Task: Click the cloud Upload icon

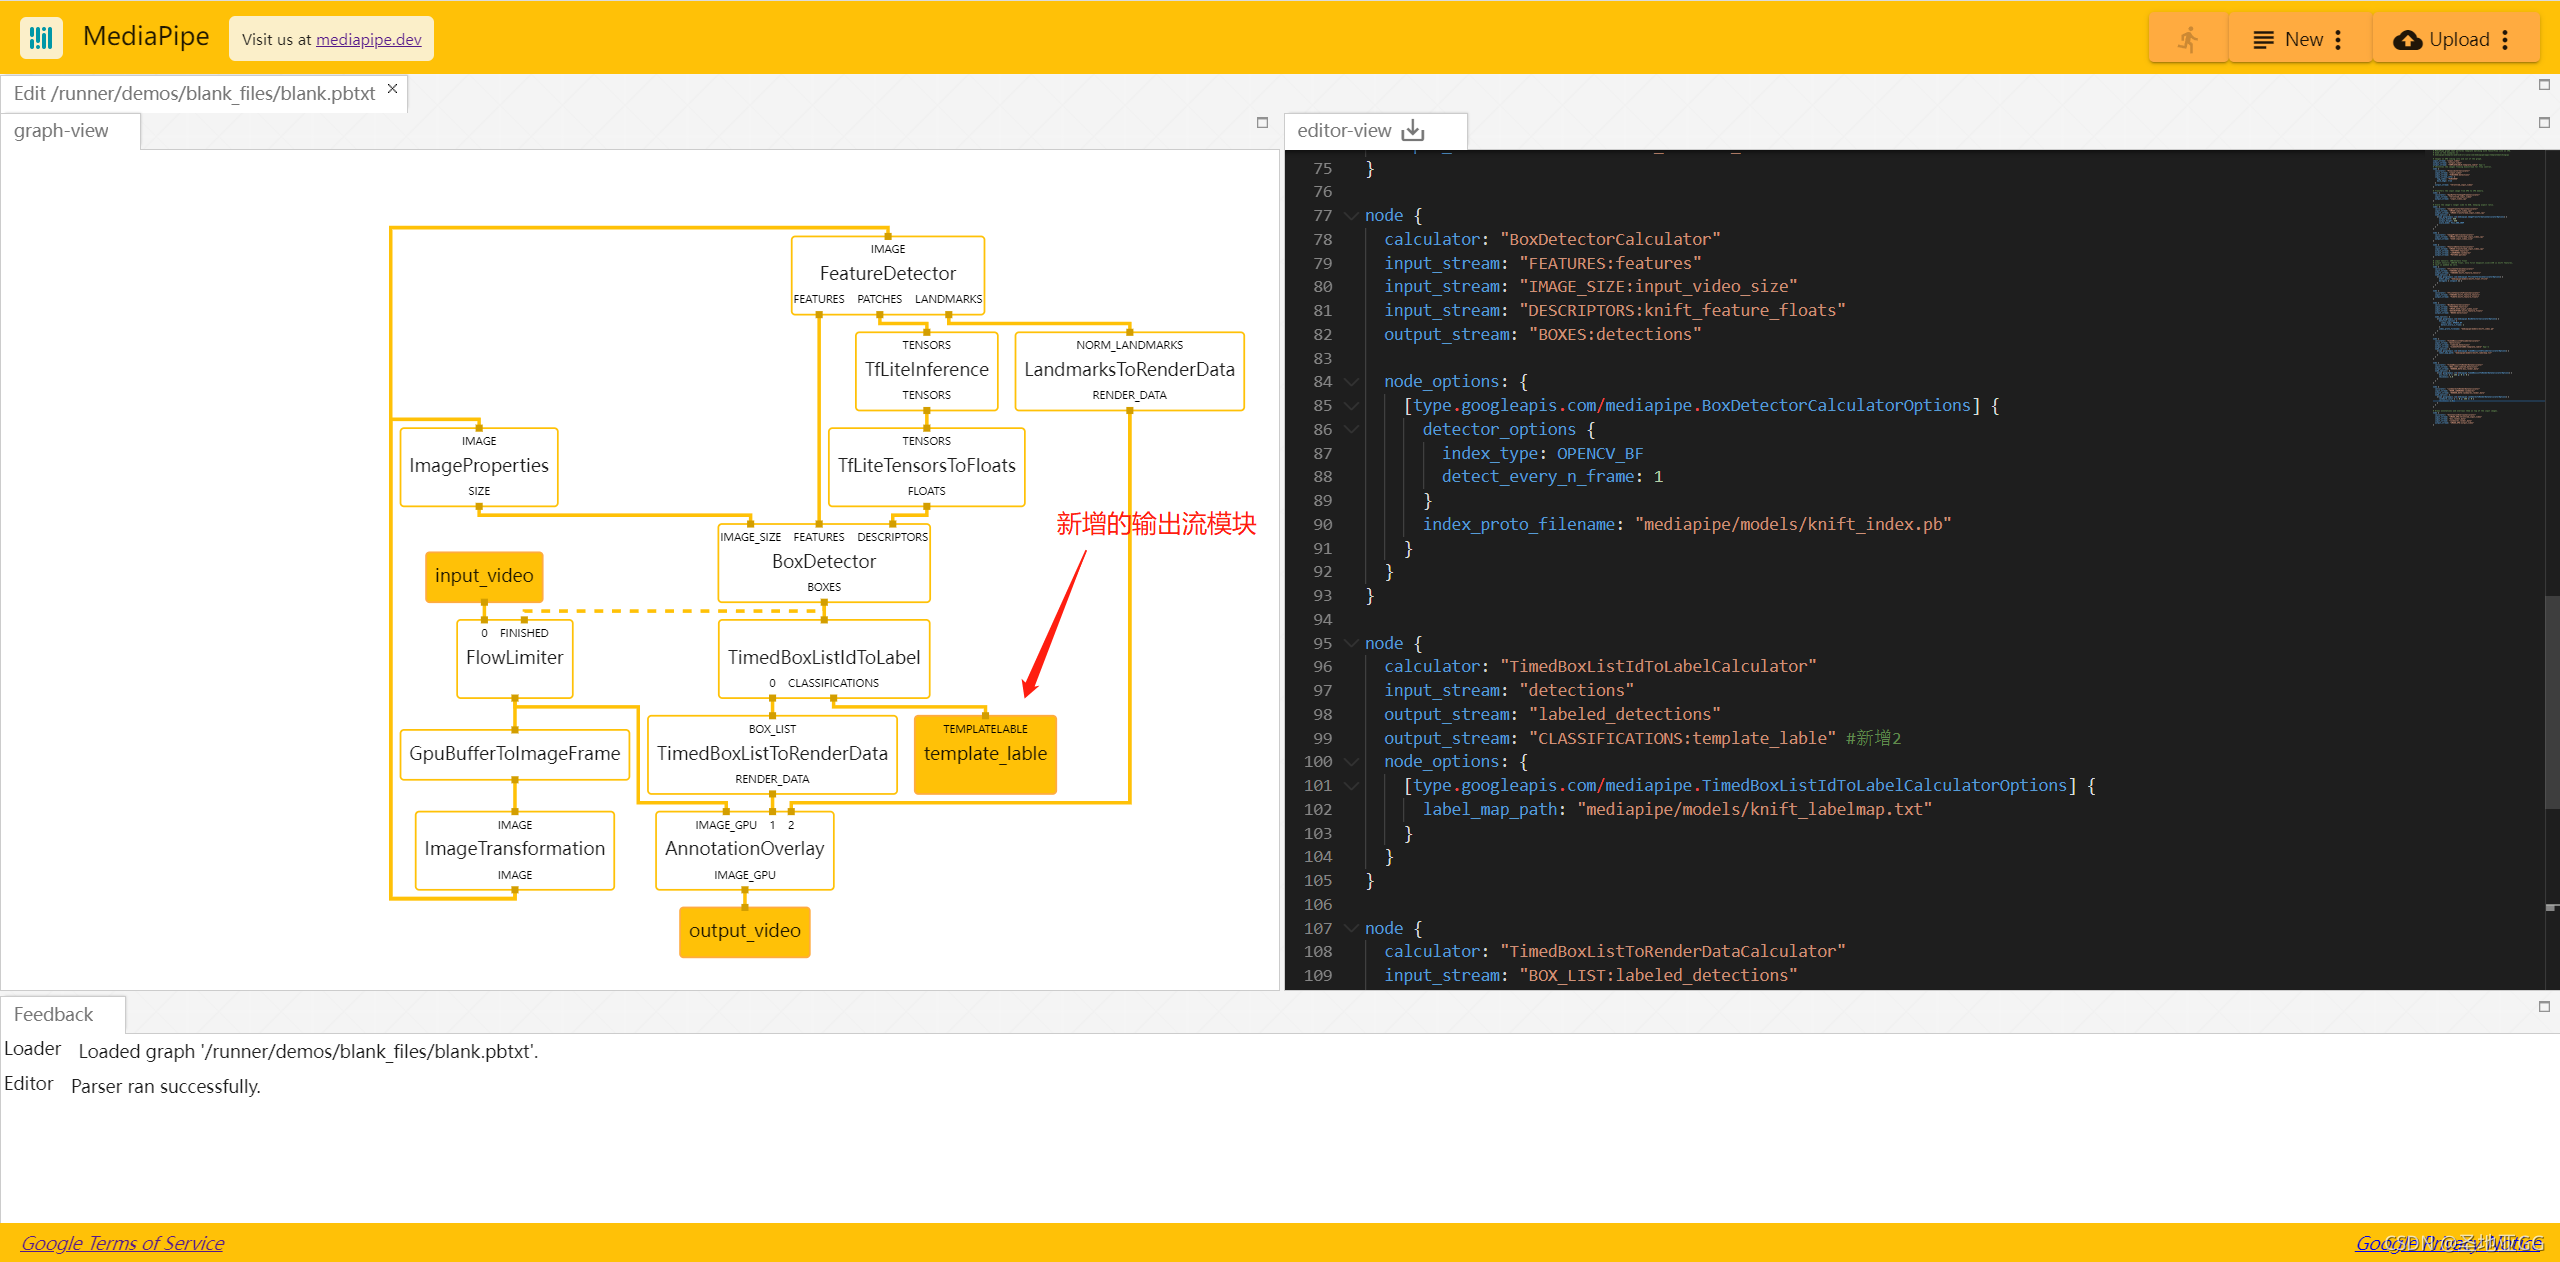Action: click(2407, 39)
